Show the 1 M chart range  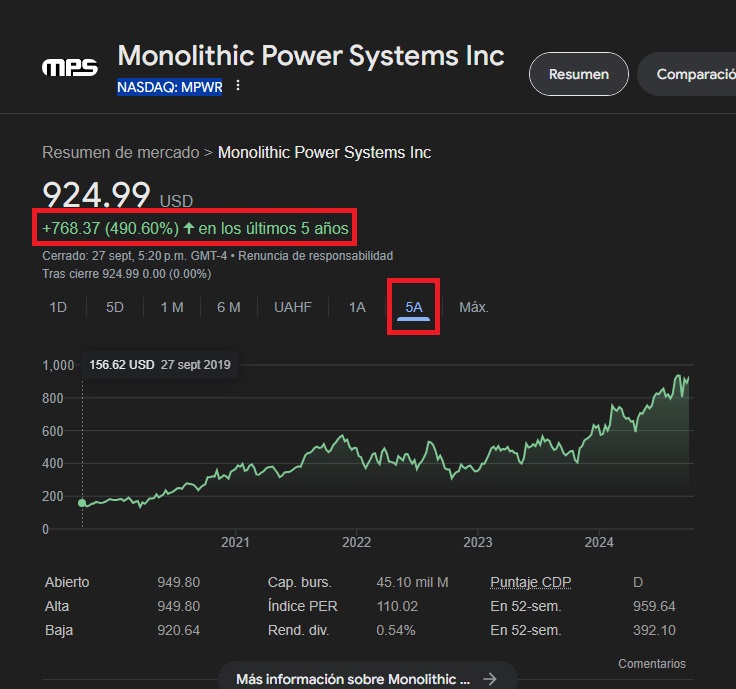click(x=172, y=307)
